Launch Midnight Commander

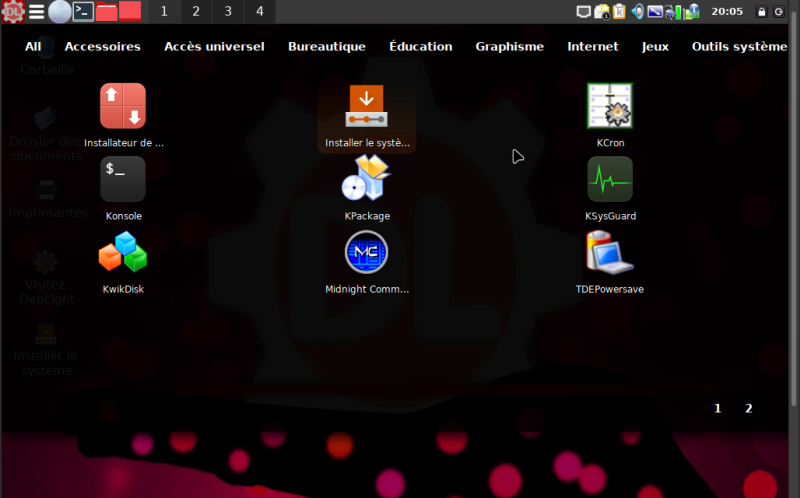point(367,253)
